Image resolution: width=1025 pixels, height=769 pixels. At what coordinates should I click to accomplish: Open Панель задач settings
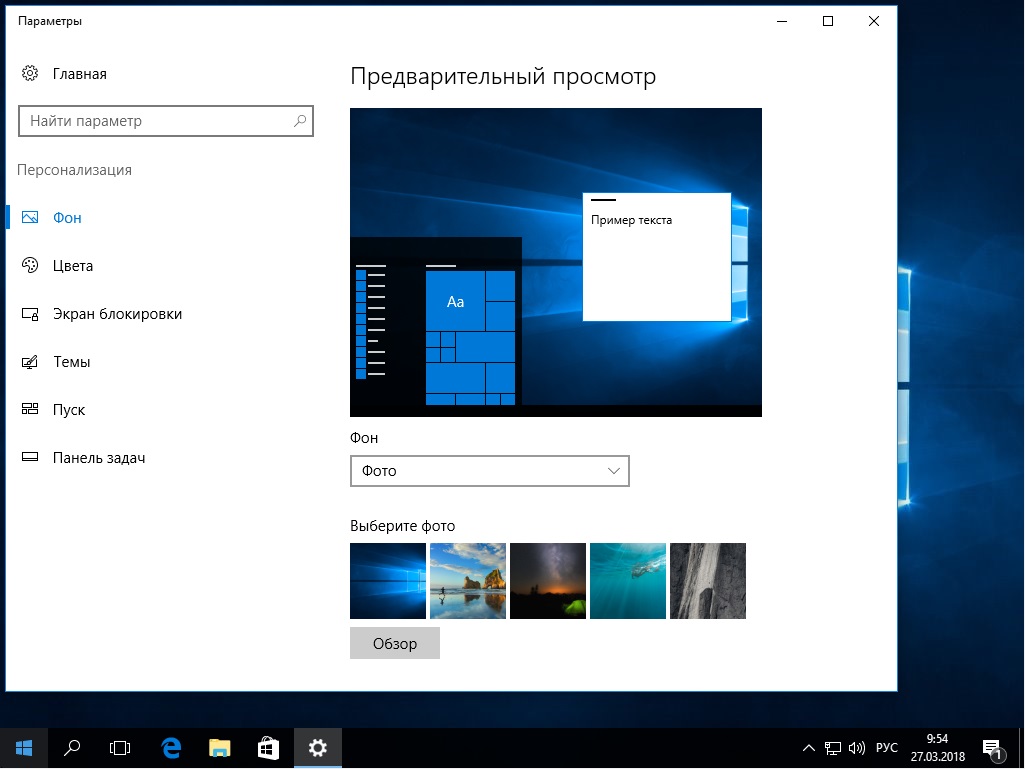(98, 458)
